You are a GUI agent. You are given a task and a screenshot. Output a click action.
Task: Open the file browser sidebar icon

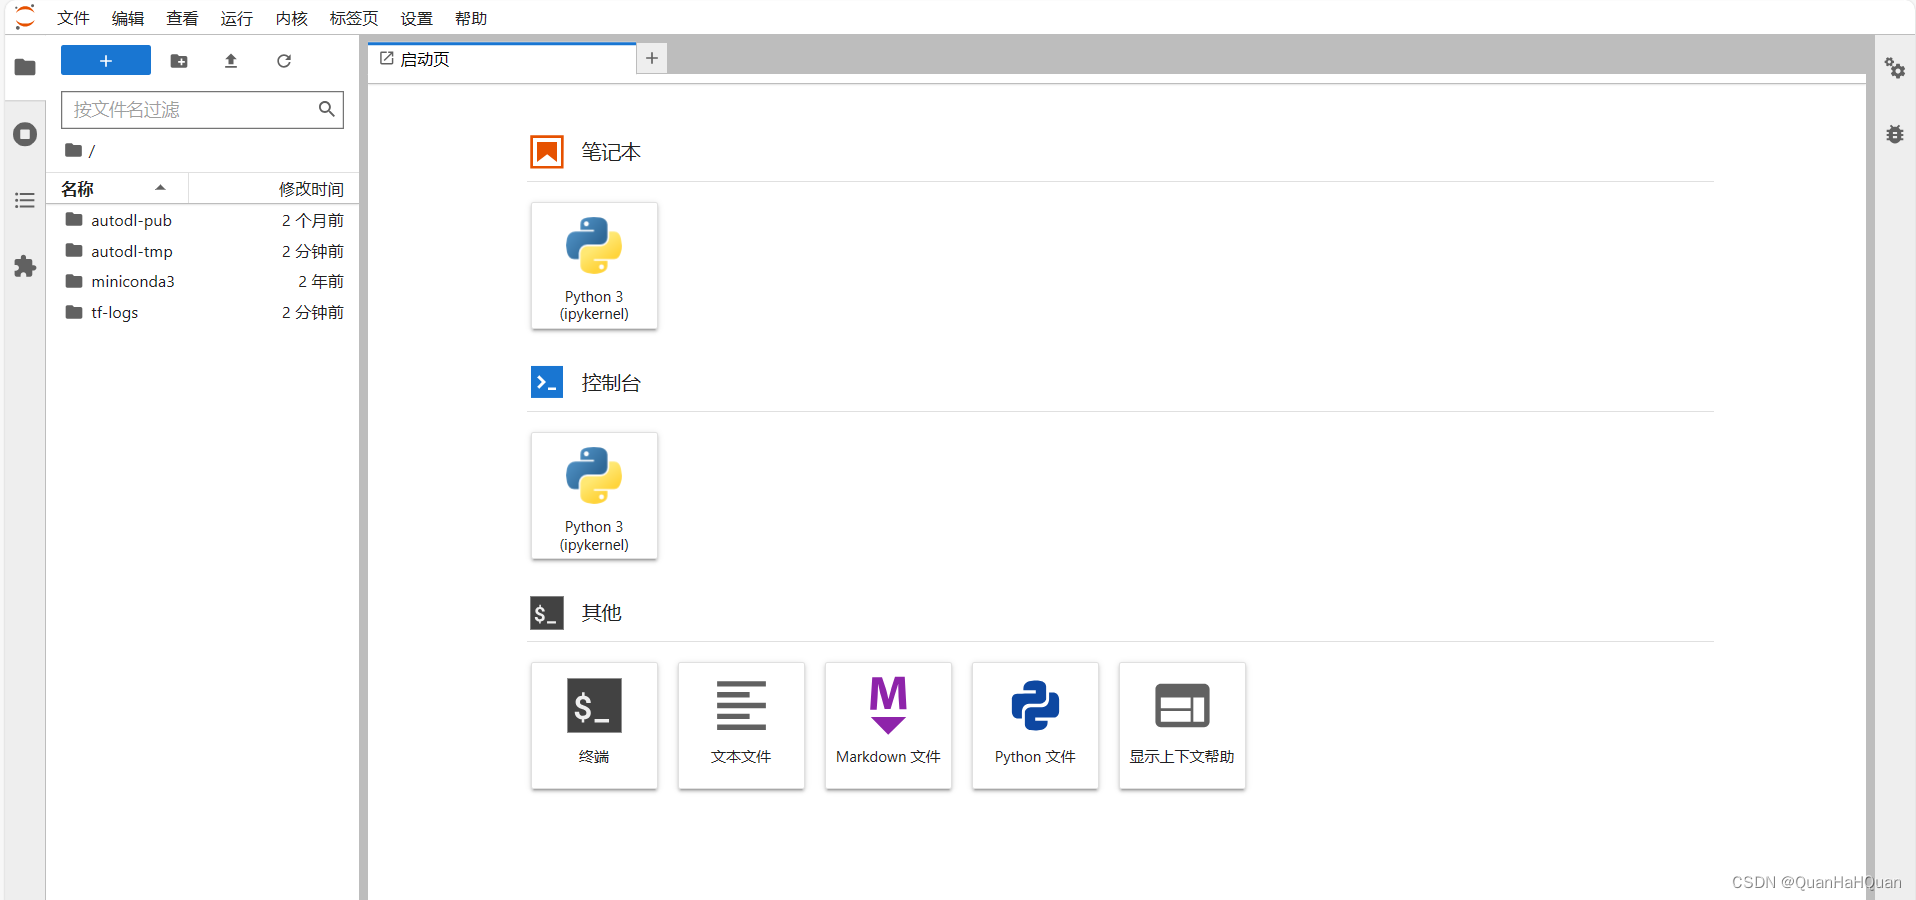pyautogui.click(x=25, y=67)
